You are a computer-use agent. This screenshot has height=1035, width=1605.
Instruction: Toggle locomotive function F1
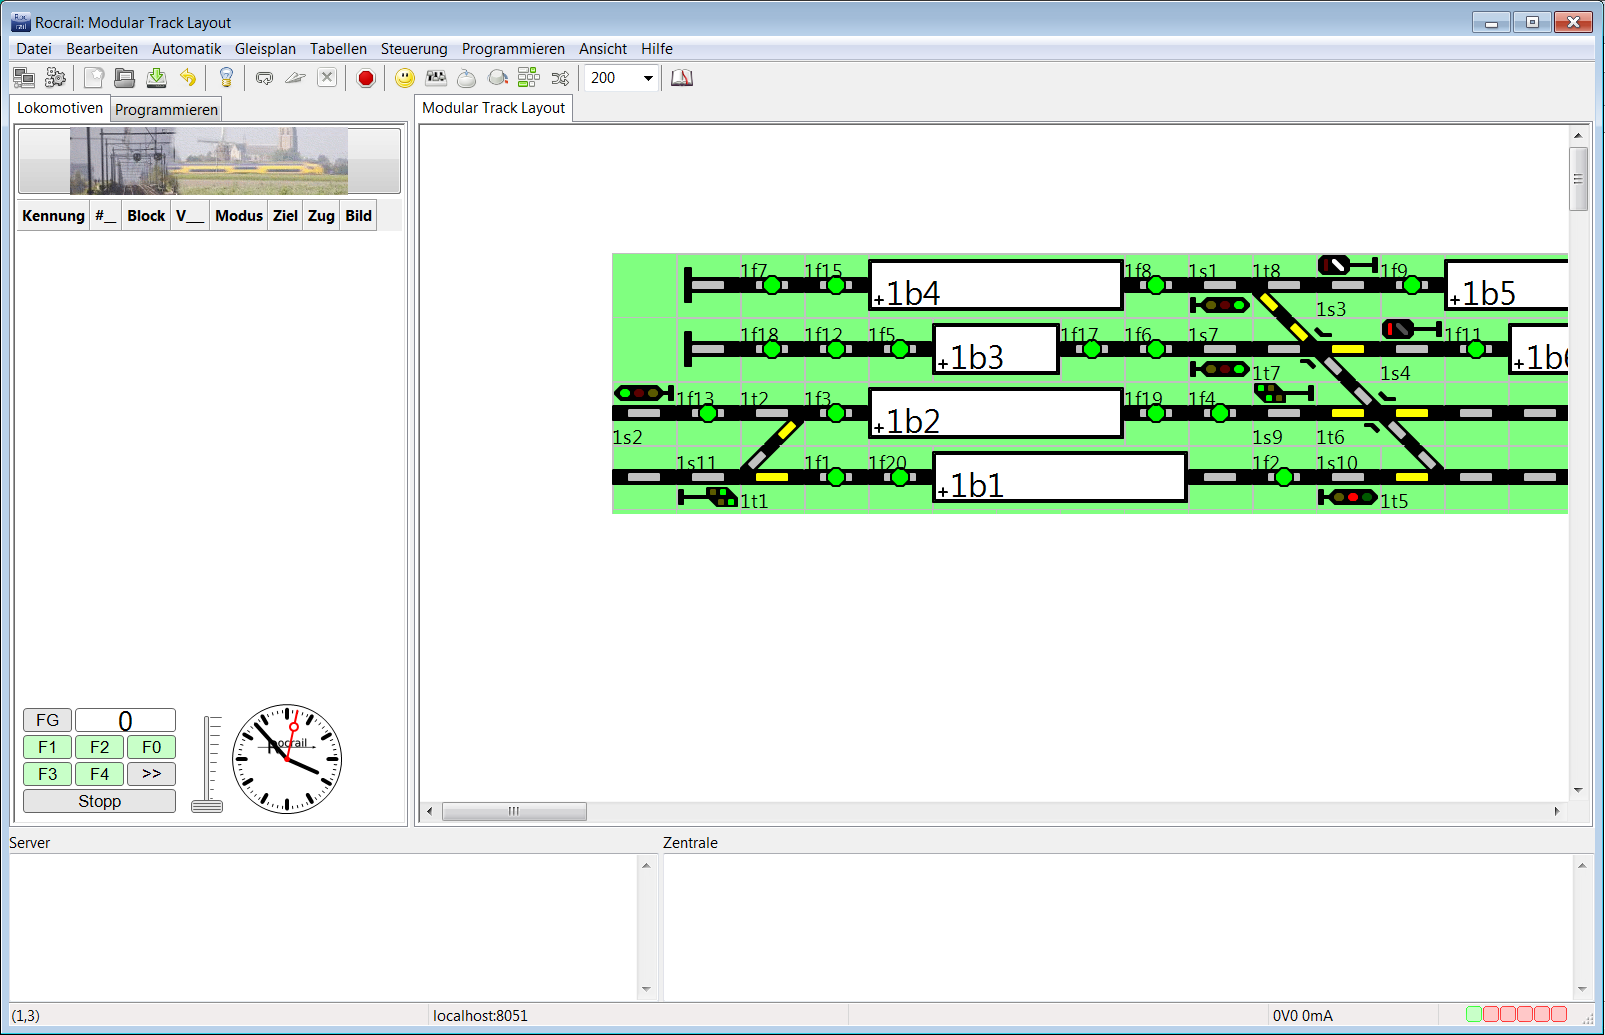(47, 747)
